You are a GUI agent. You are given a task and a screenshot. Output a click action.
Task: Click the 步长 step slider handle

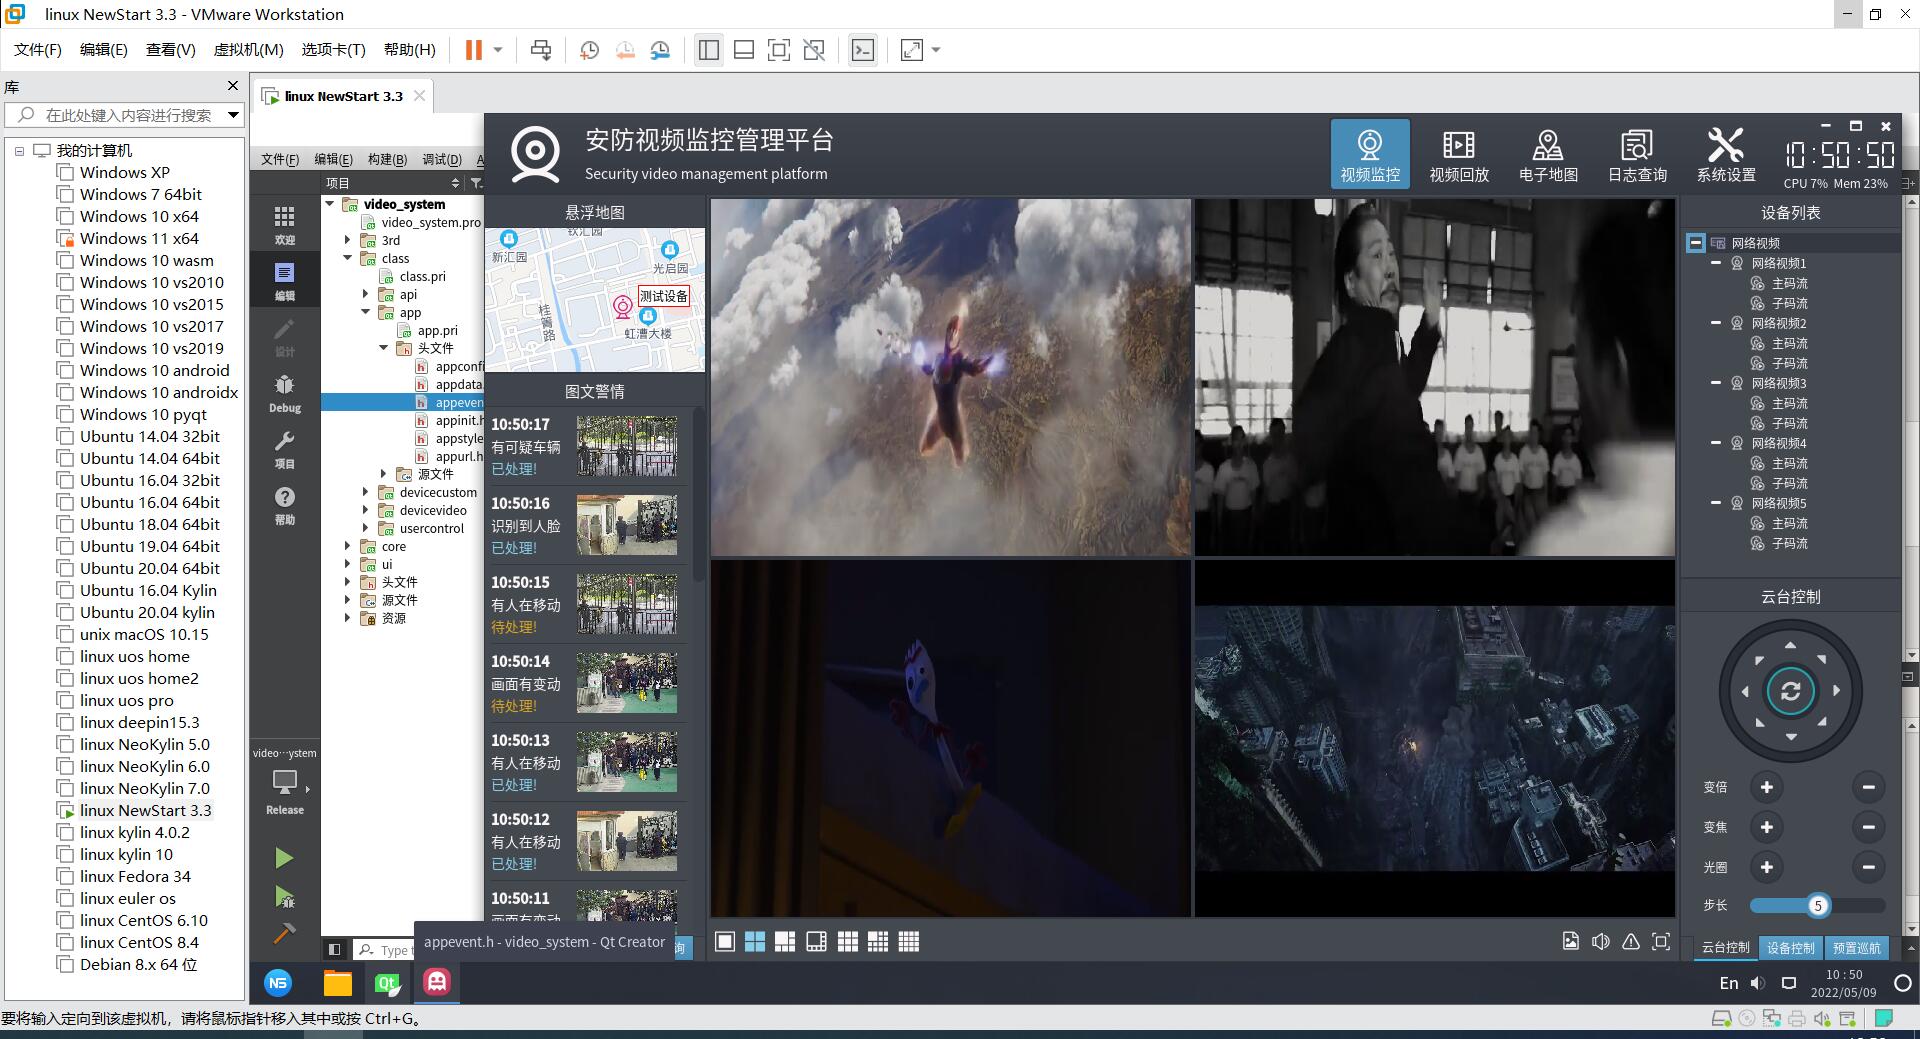(1818, 905)
